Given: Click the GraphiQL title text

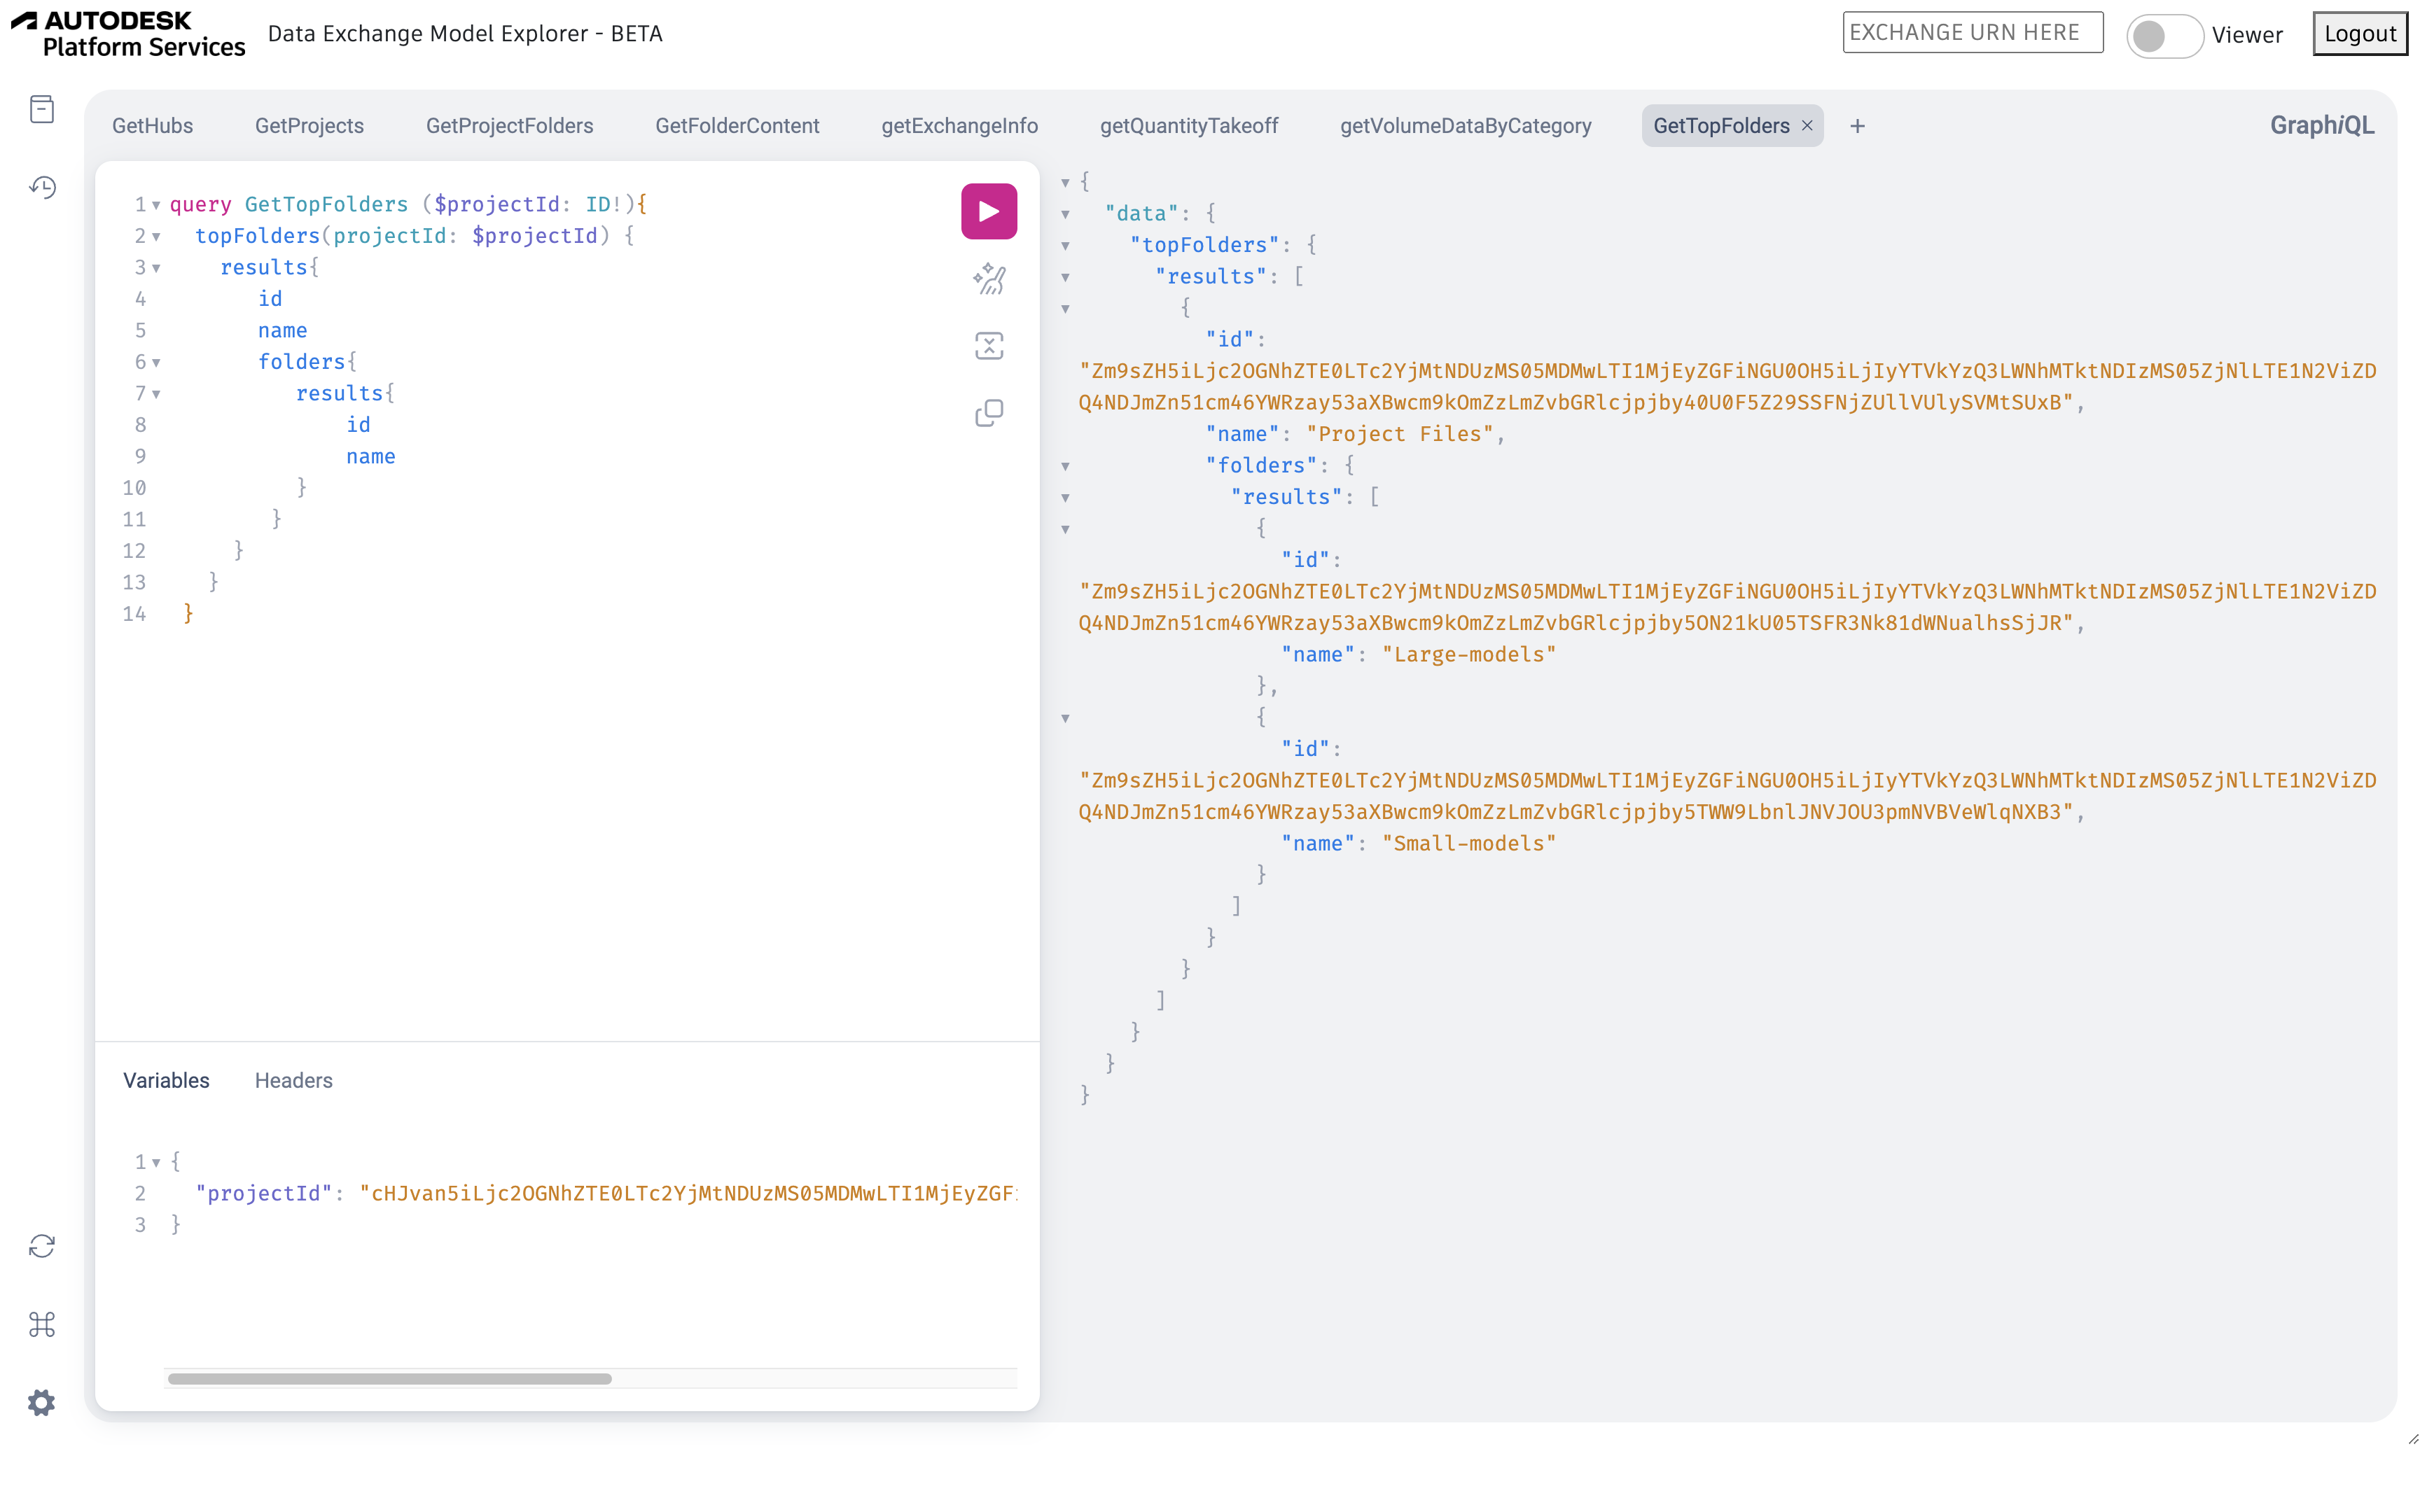Looking at the screenshot, I should (x=2321, y=125).
